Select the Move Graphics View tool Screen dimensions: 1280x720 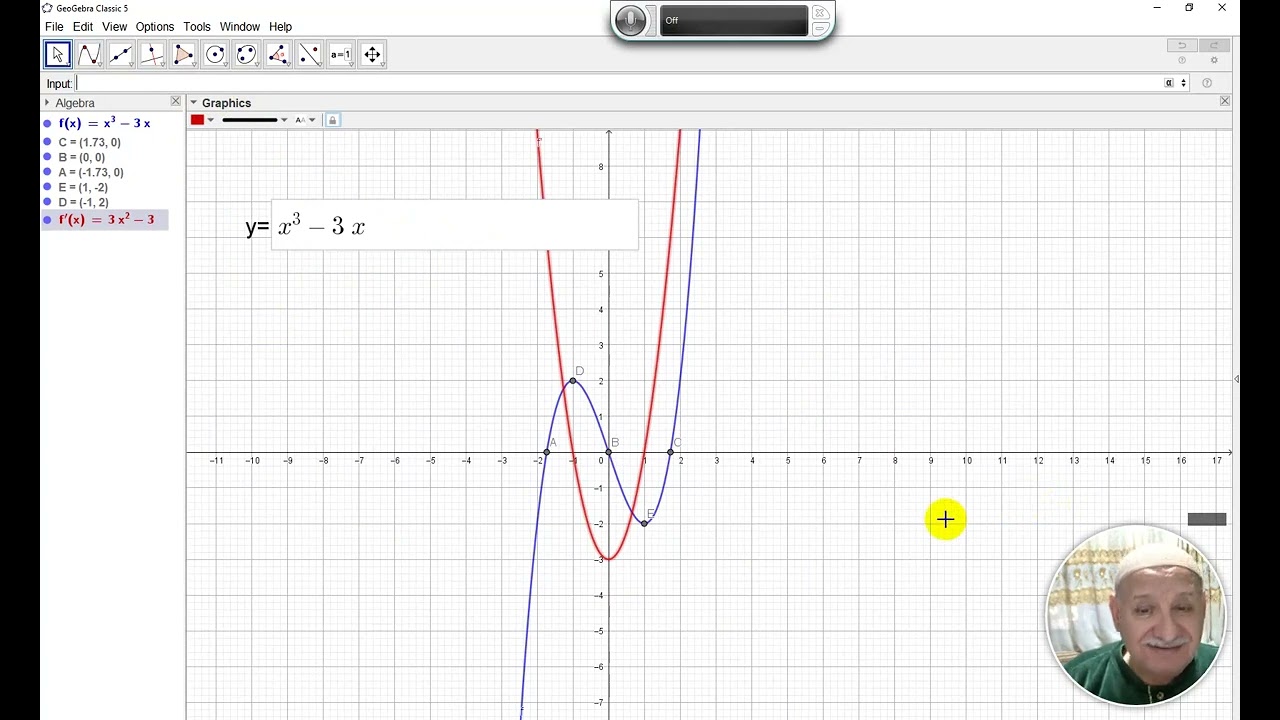click(373, 54)
